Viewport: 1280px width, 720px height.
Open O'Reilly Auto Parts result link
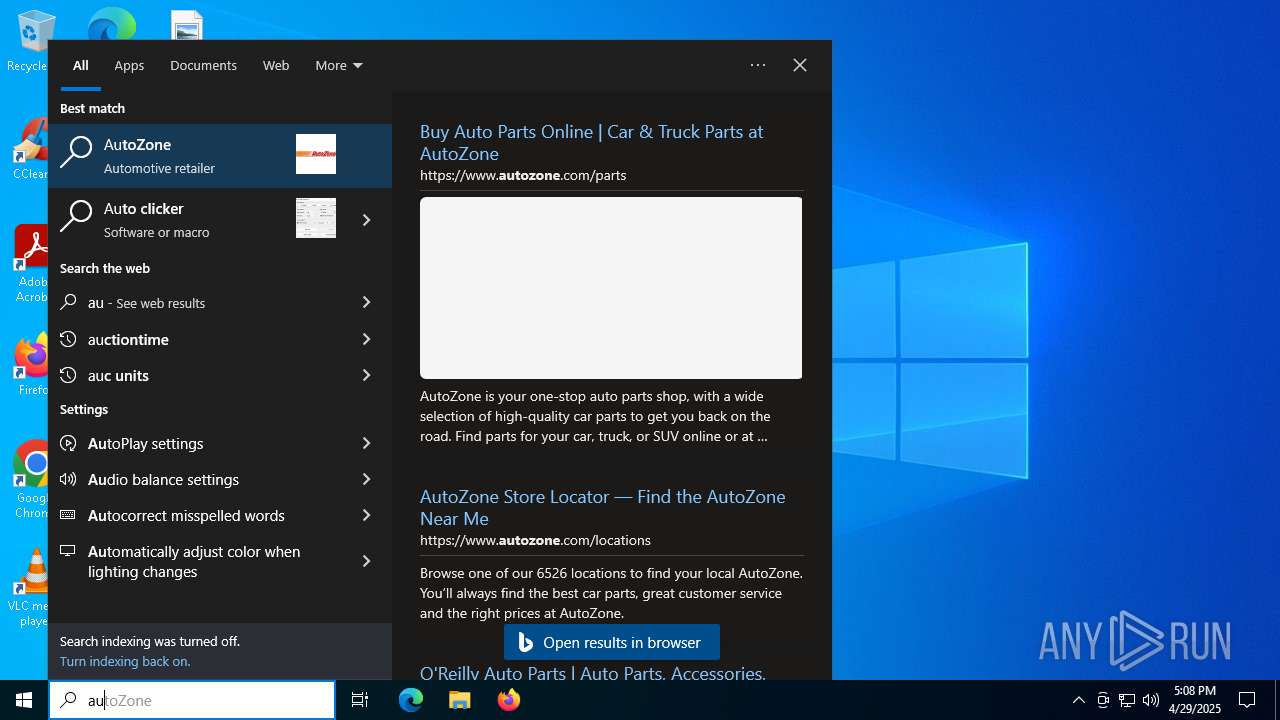pyautogui.click(x=593, y=673)
